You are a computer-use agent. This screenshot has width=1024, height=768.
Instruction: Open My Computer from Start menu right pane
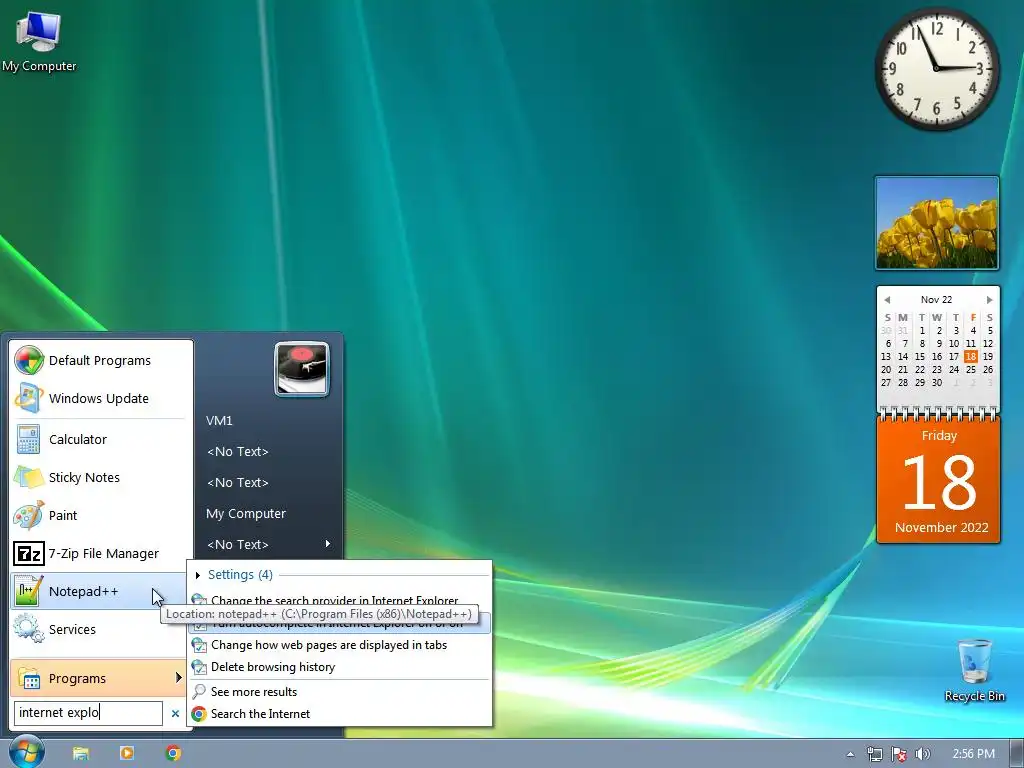point(246,513)
